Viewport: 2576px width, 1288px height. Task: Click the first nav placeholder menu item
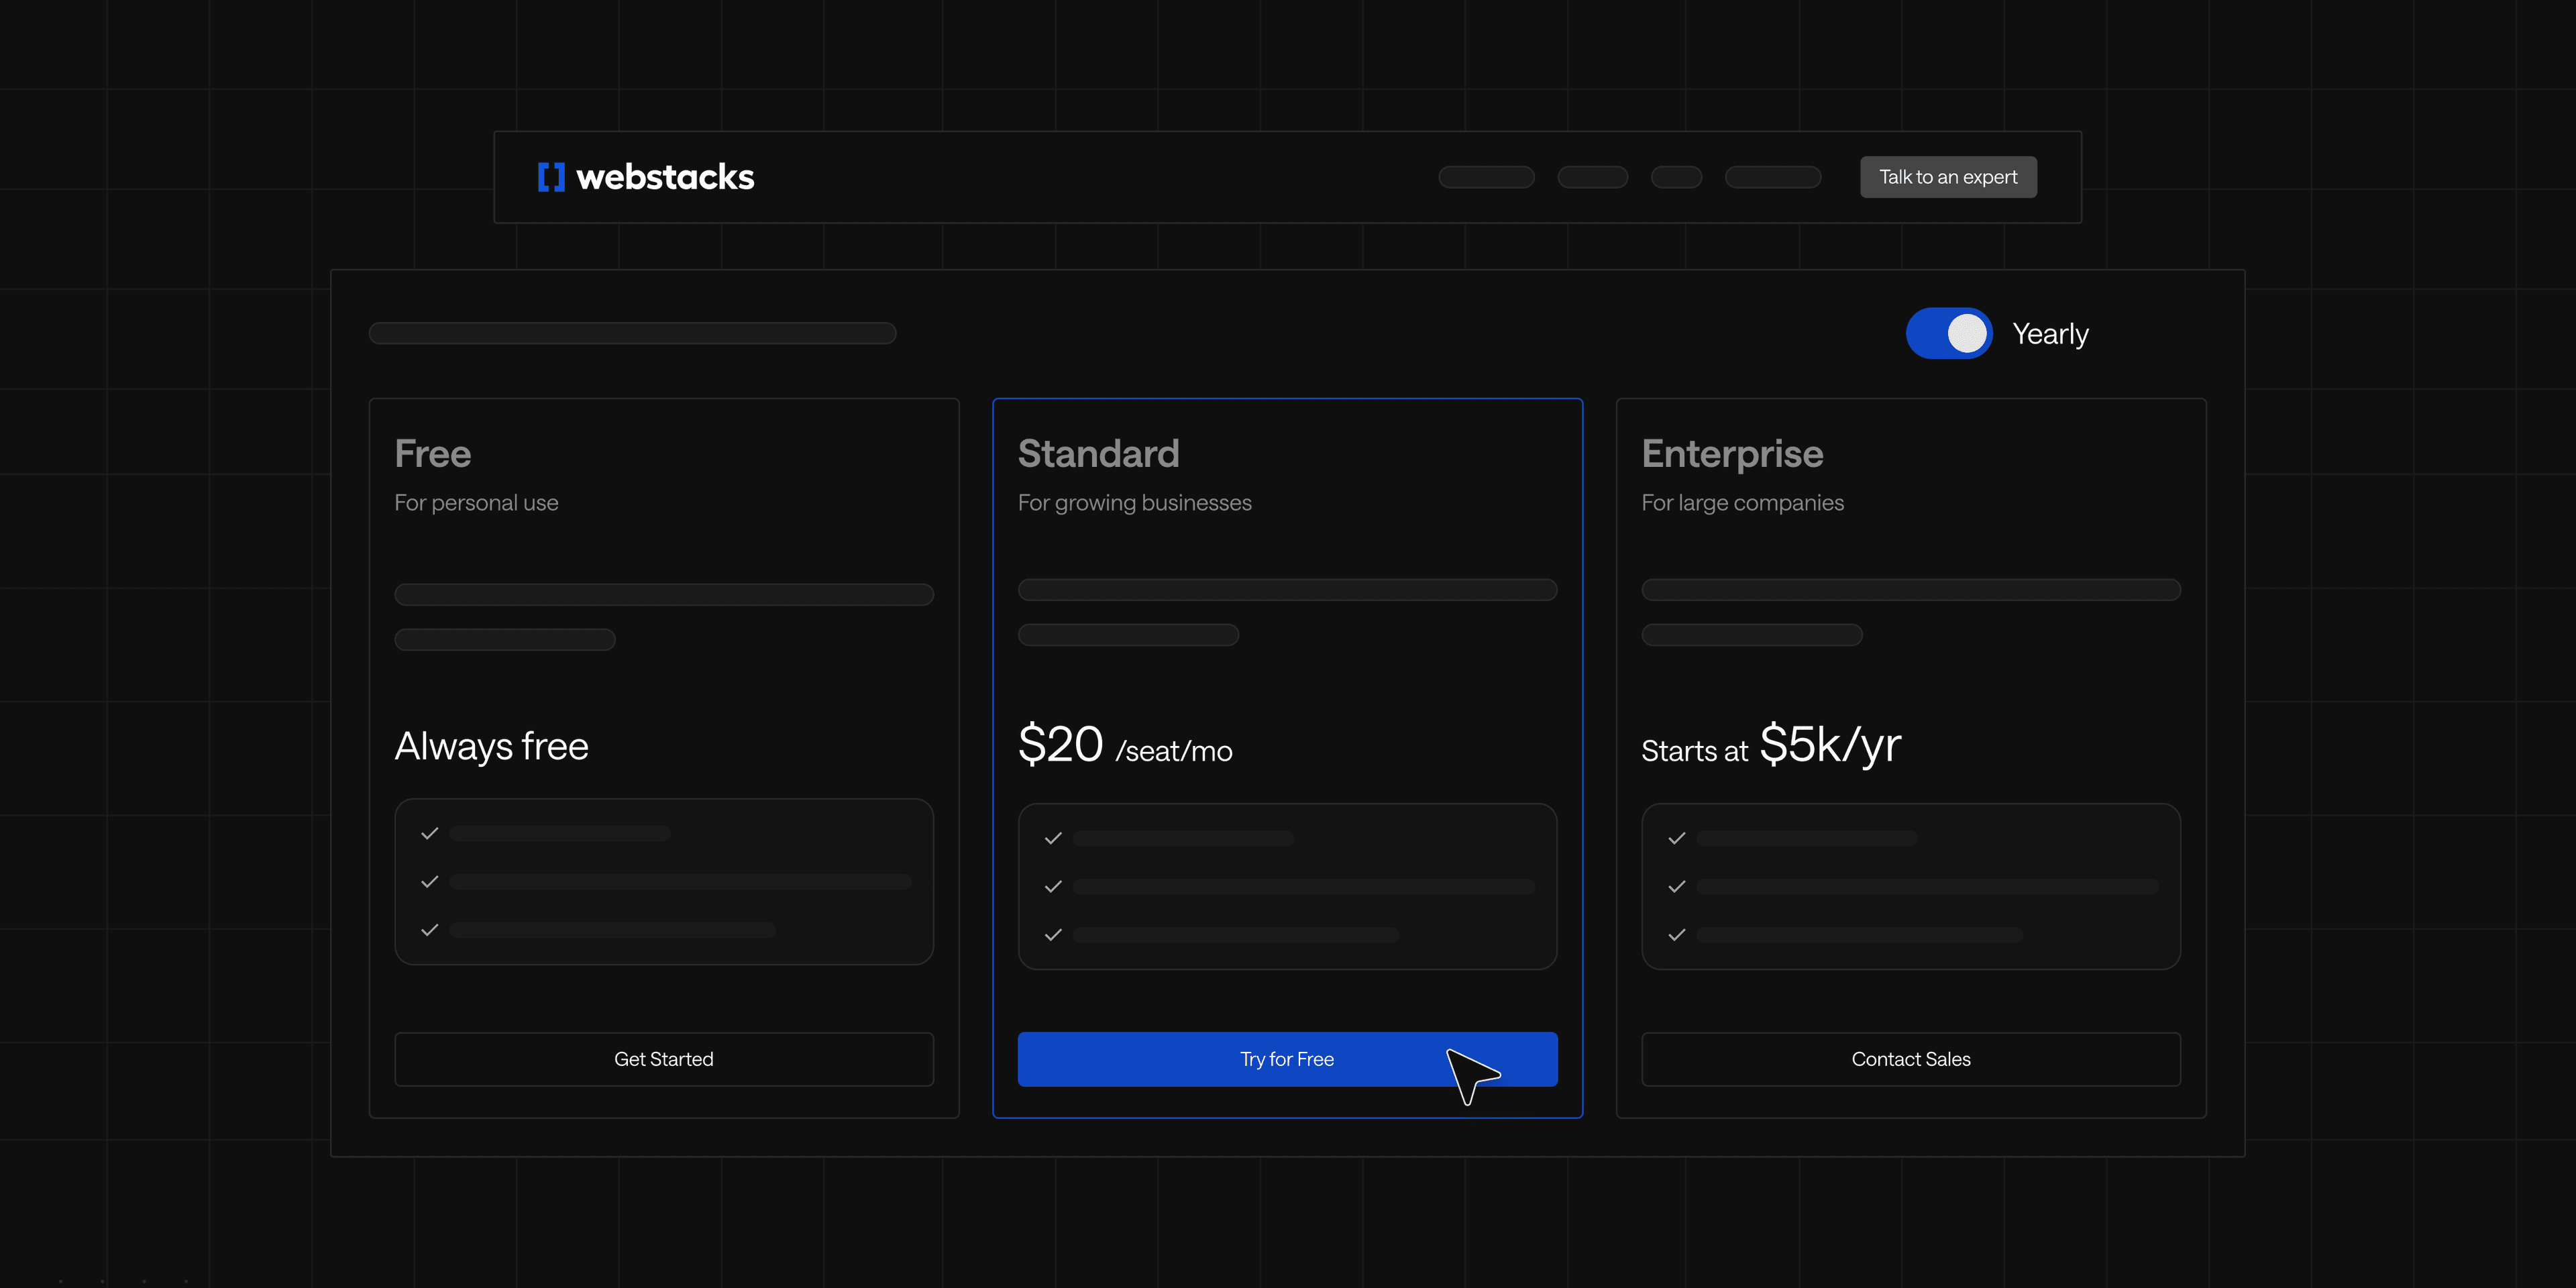pos(1486,177)
